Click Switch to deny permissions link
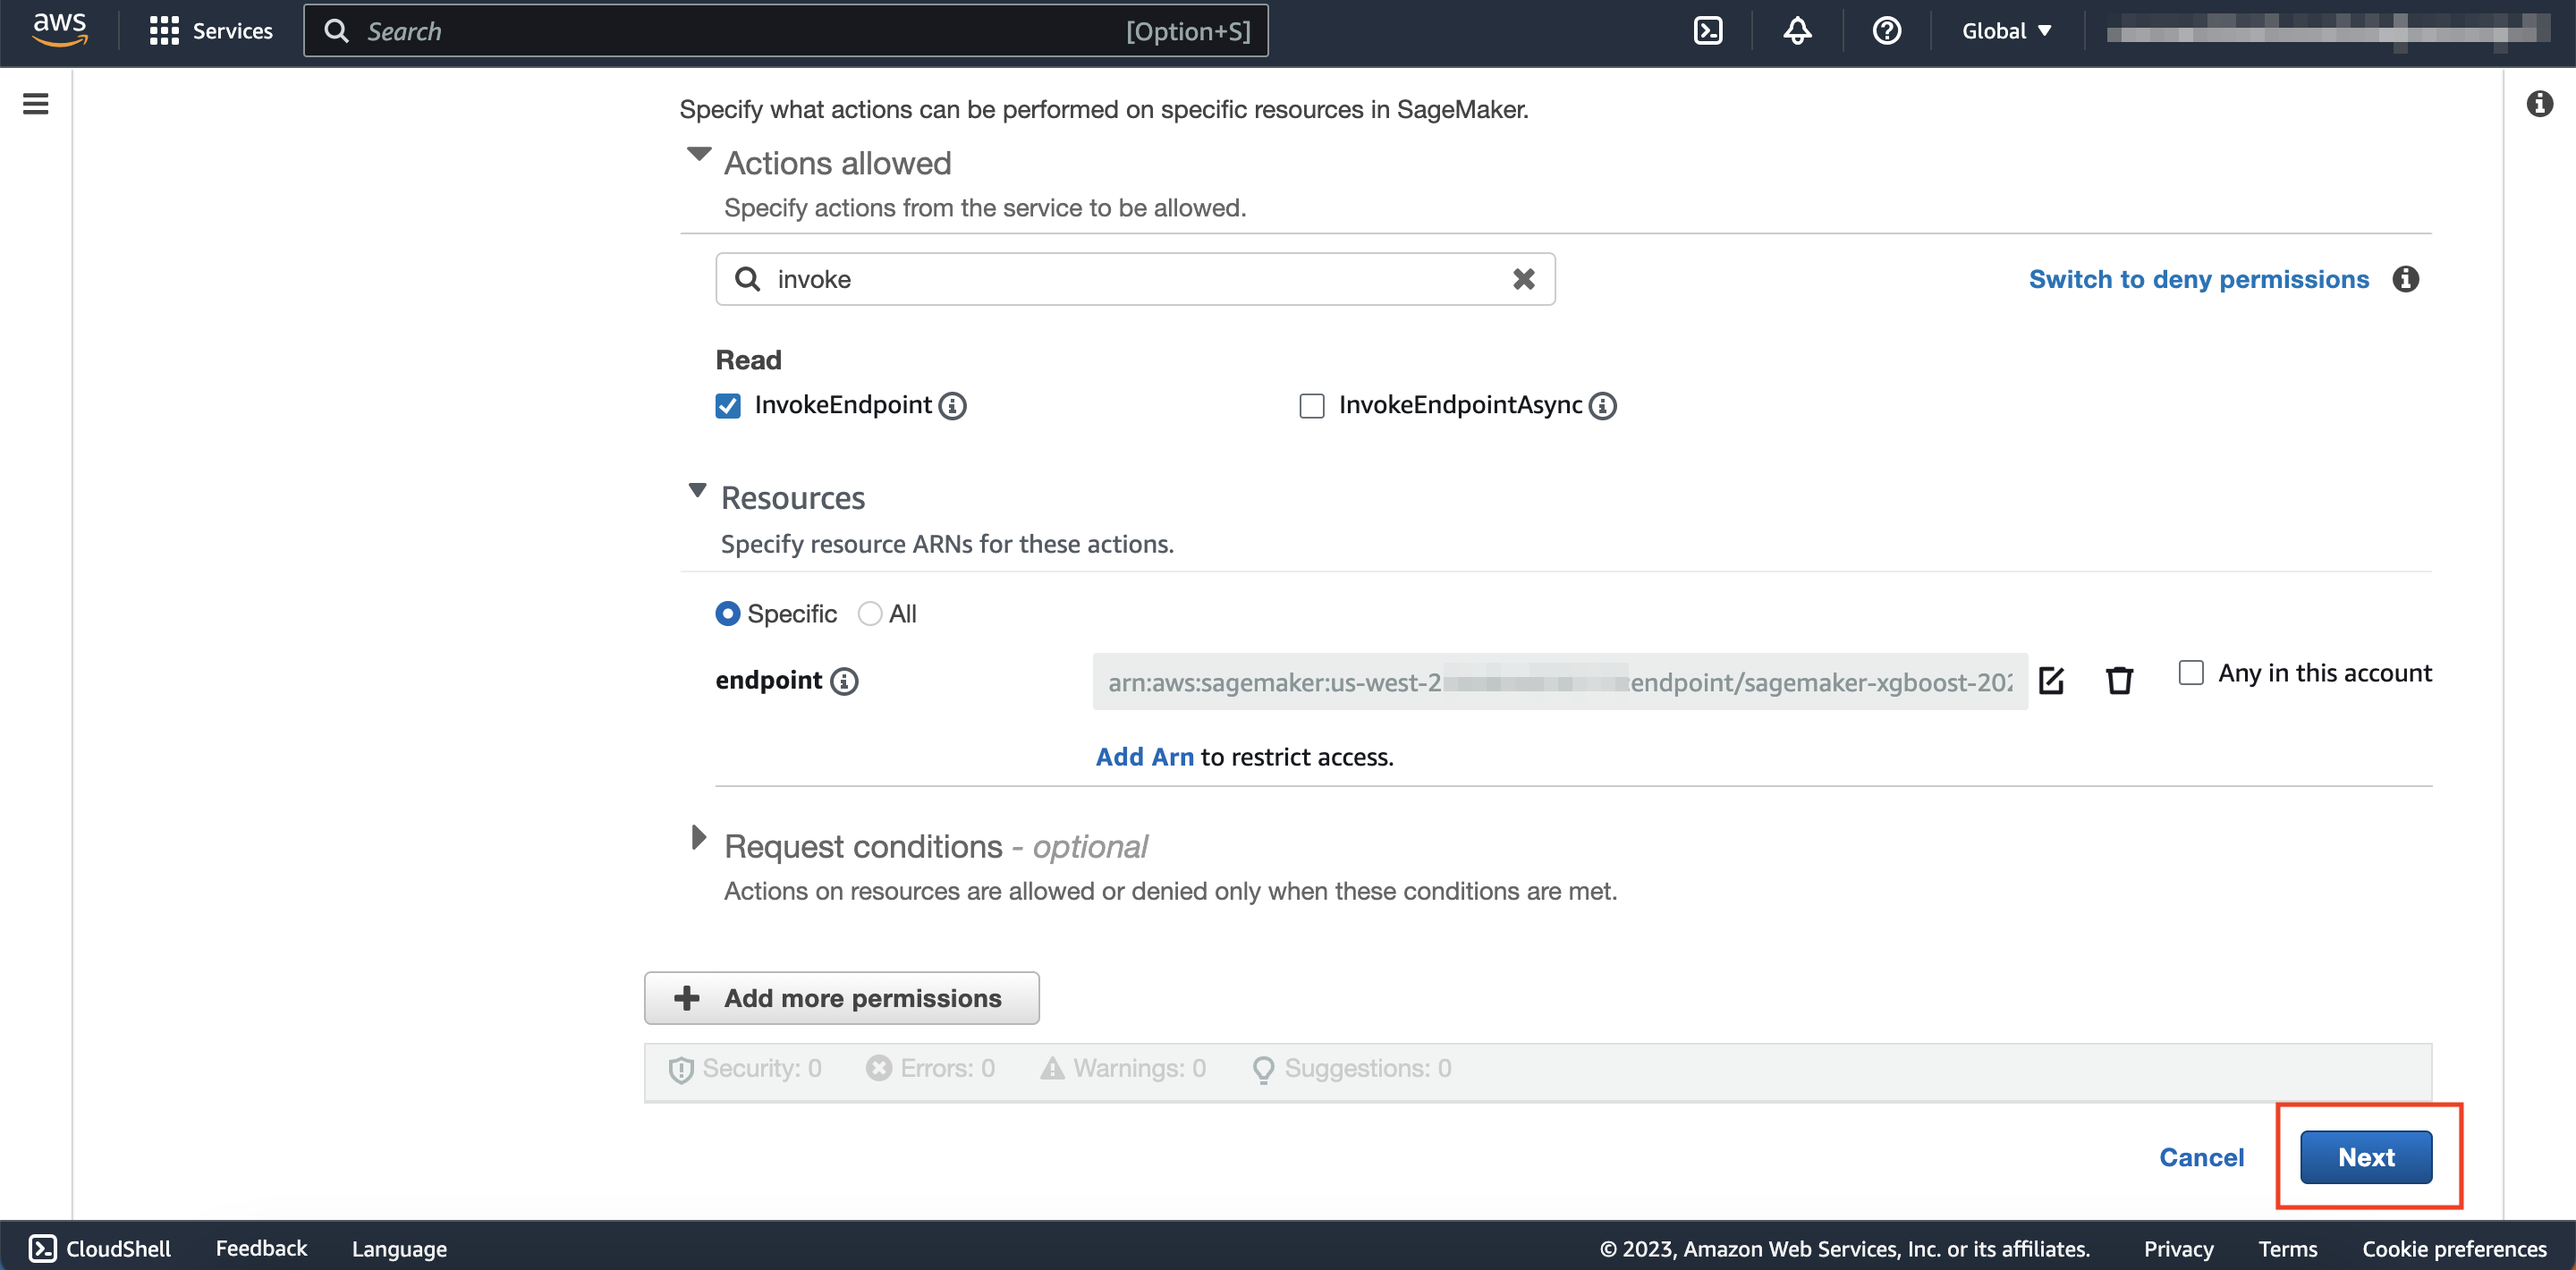Image resolution: width=2576 pixels, height=1270 pixels. click(x=2198, y=279)
